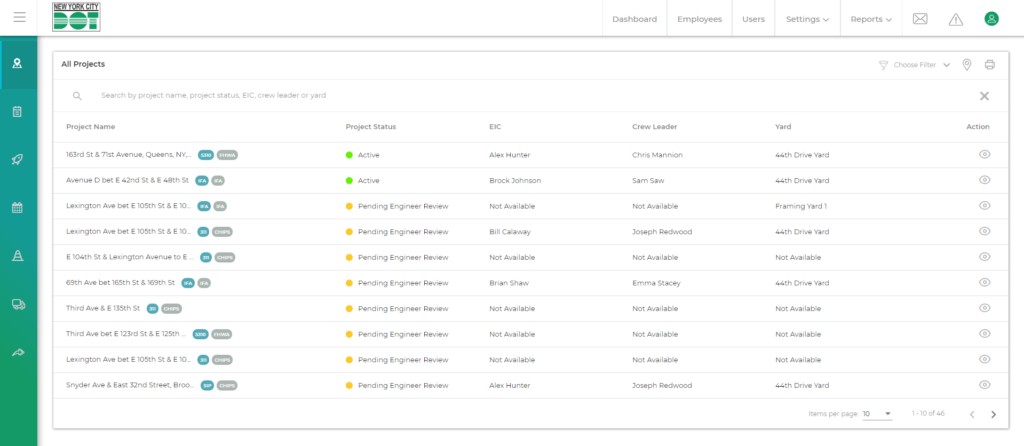Click the warning triangle alerts icon
Viewport: 1024px width, 446px height.
click(955, 19)
